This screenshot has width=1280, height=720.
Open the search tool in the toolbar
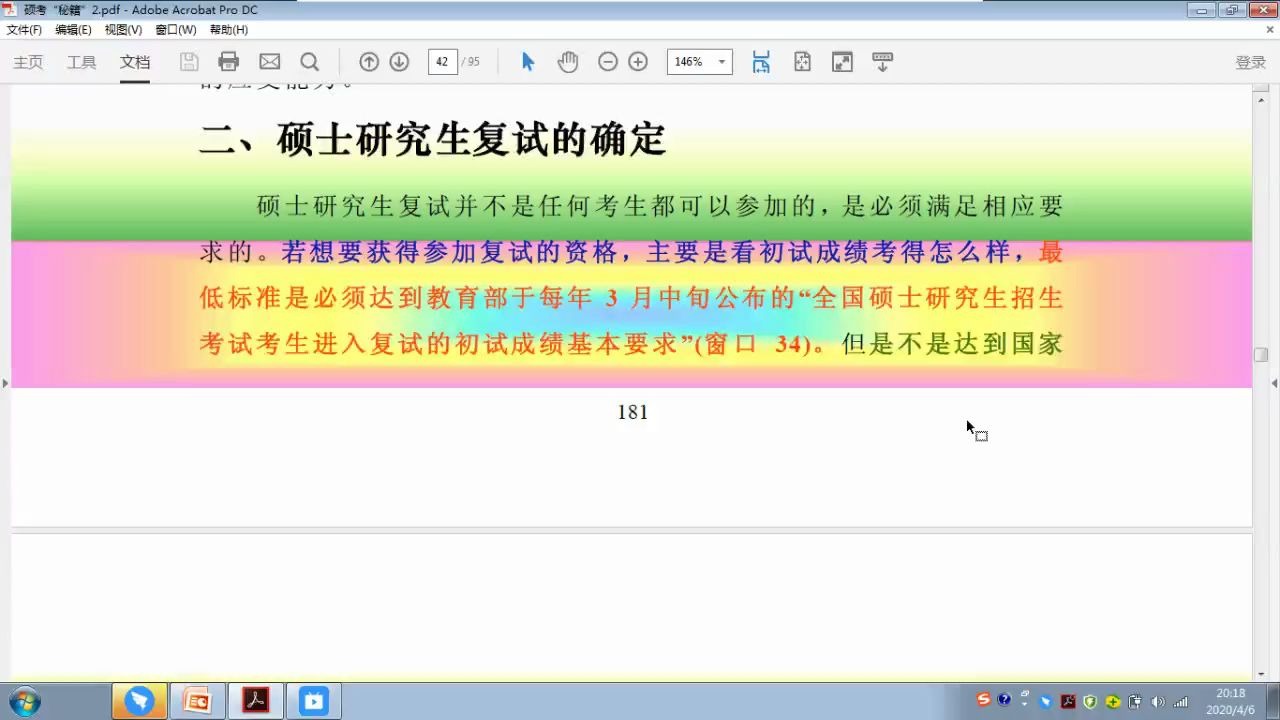coord(310,61)
